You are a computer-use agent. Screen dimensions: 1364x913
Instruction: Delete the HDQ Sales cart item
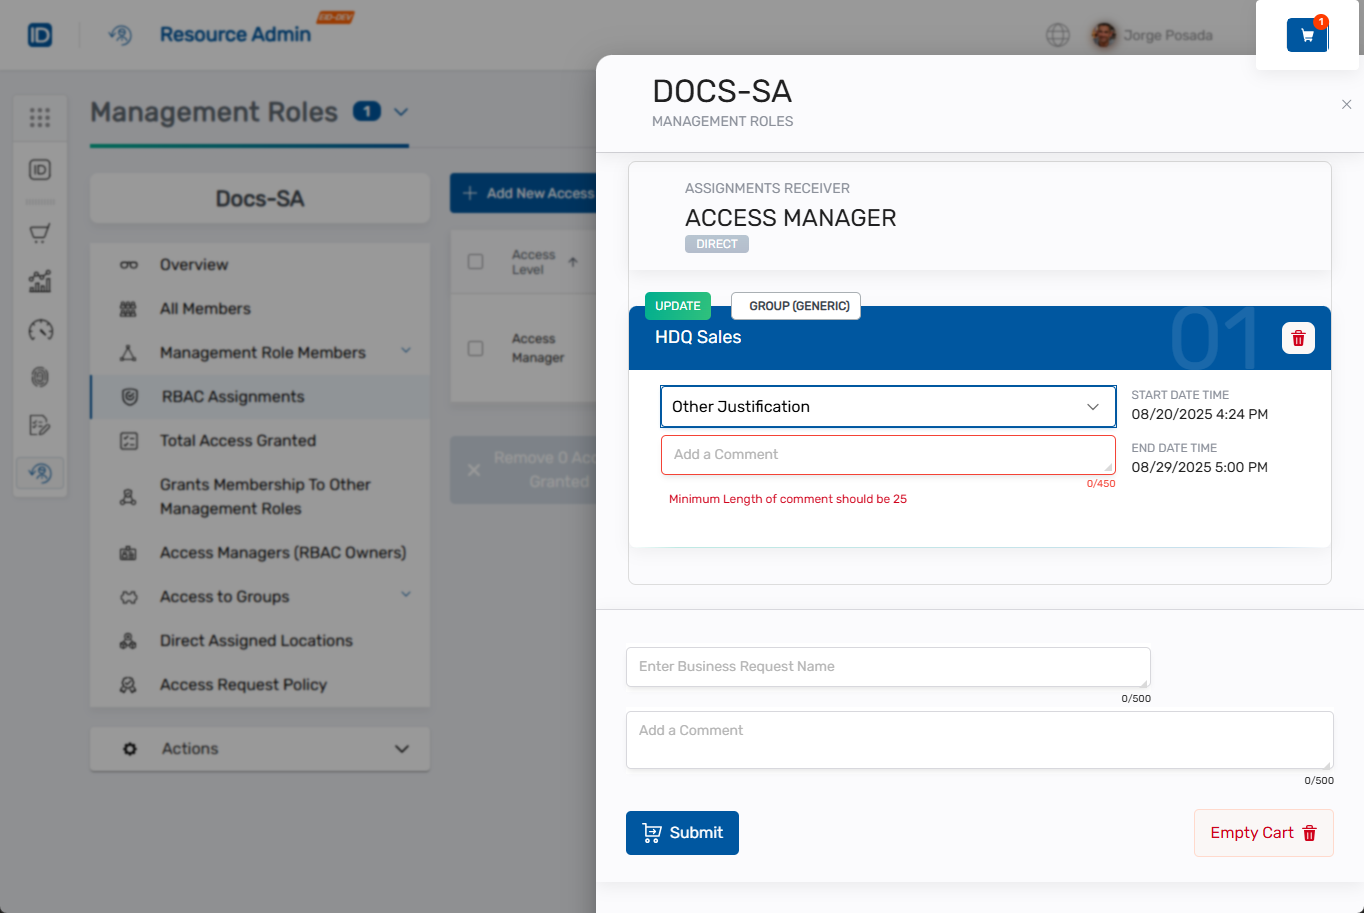(x=1298, y=338)
